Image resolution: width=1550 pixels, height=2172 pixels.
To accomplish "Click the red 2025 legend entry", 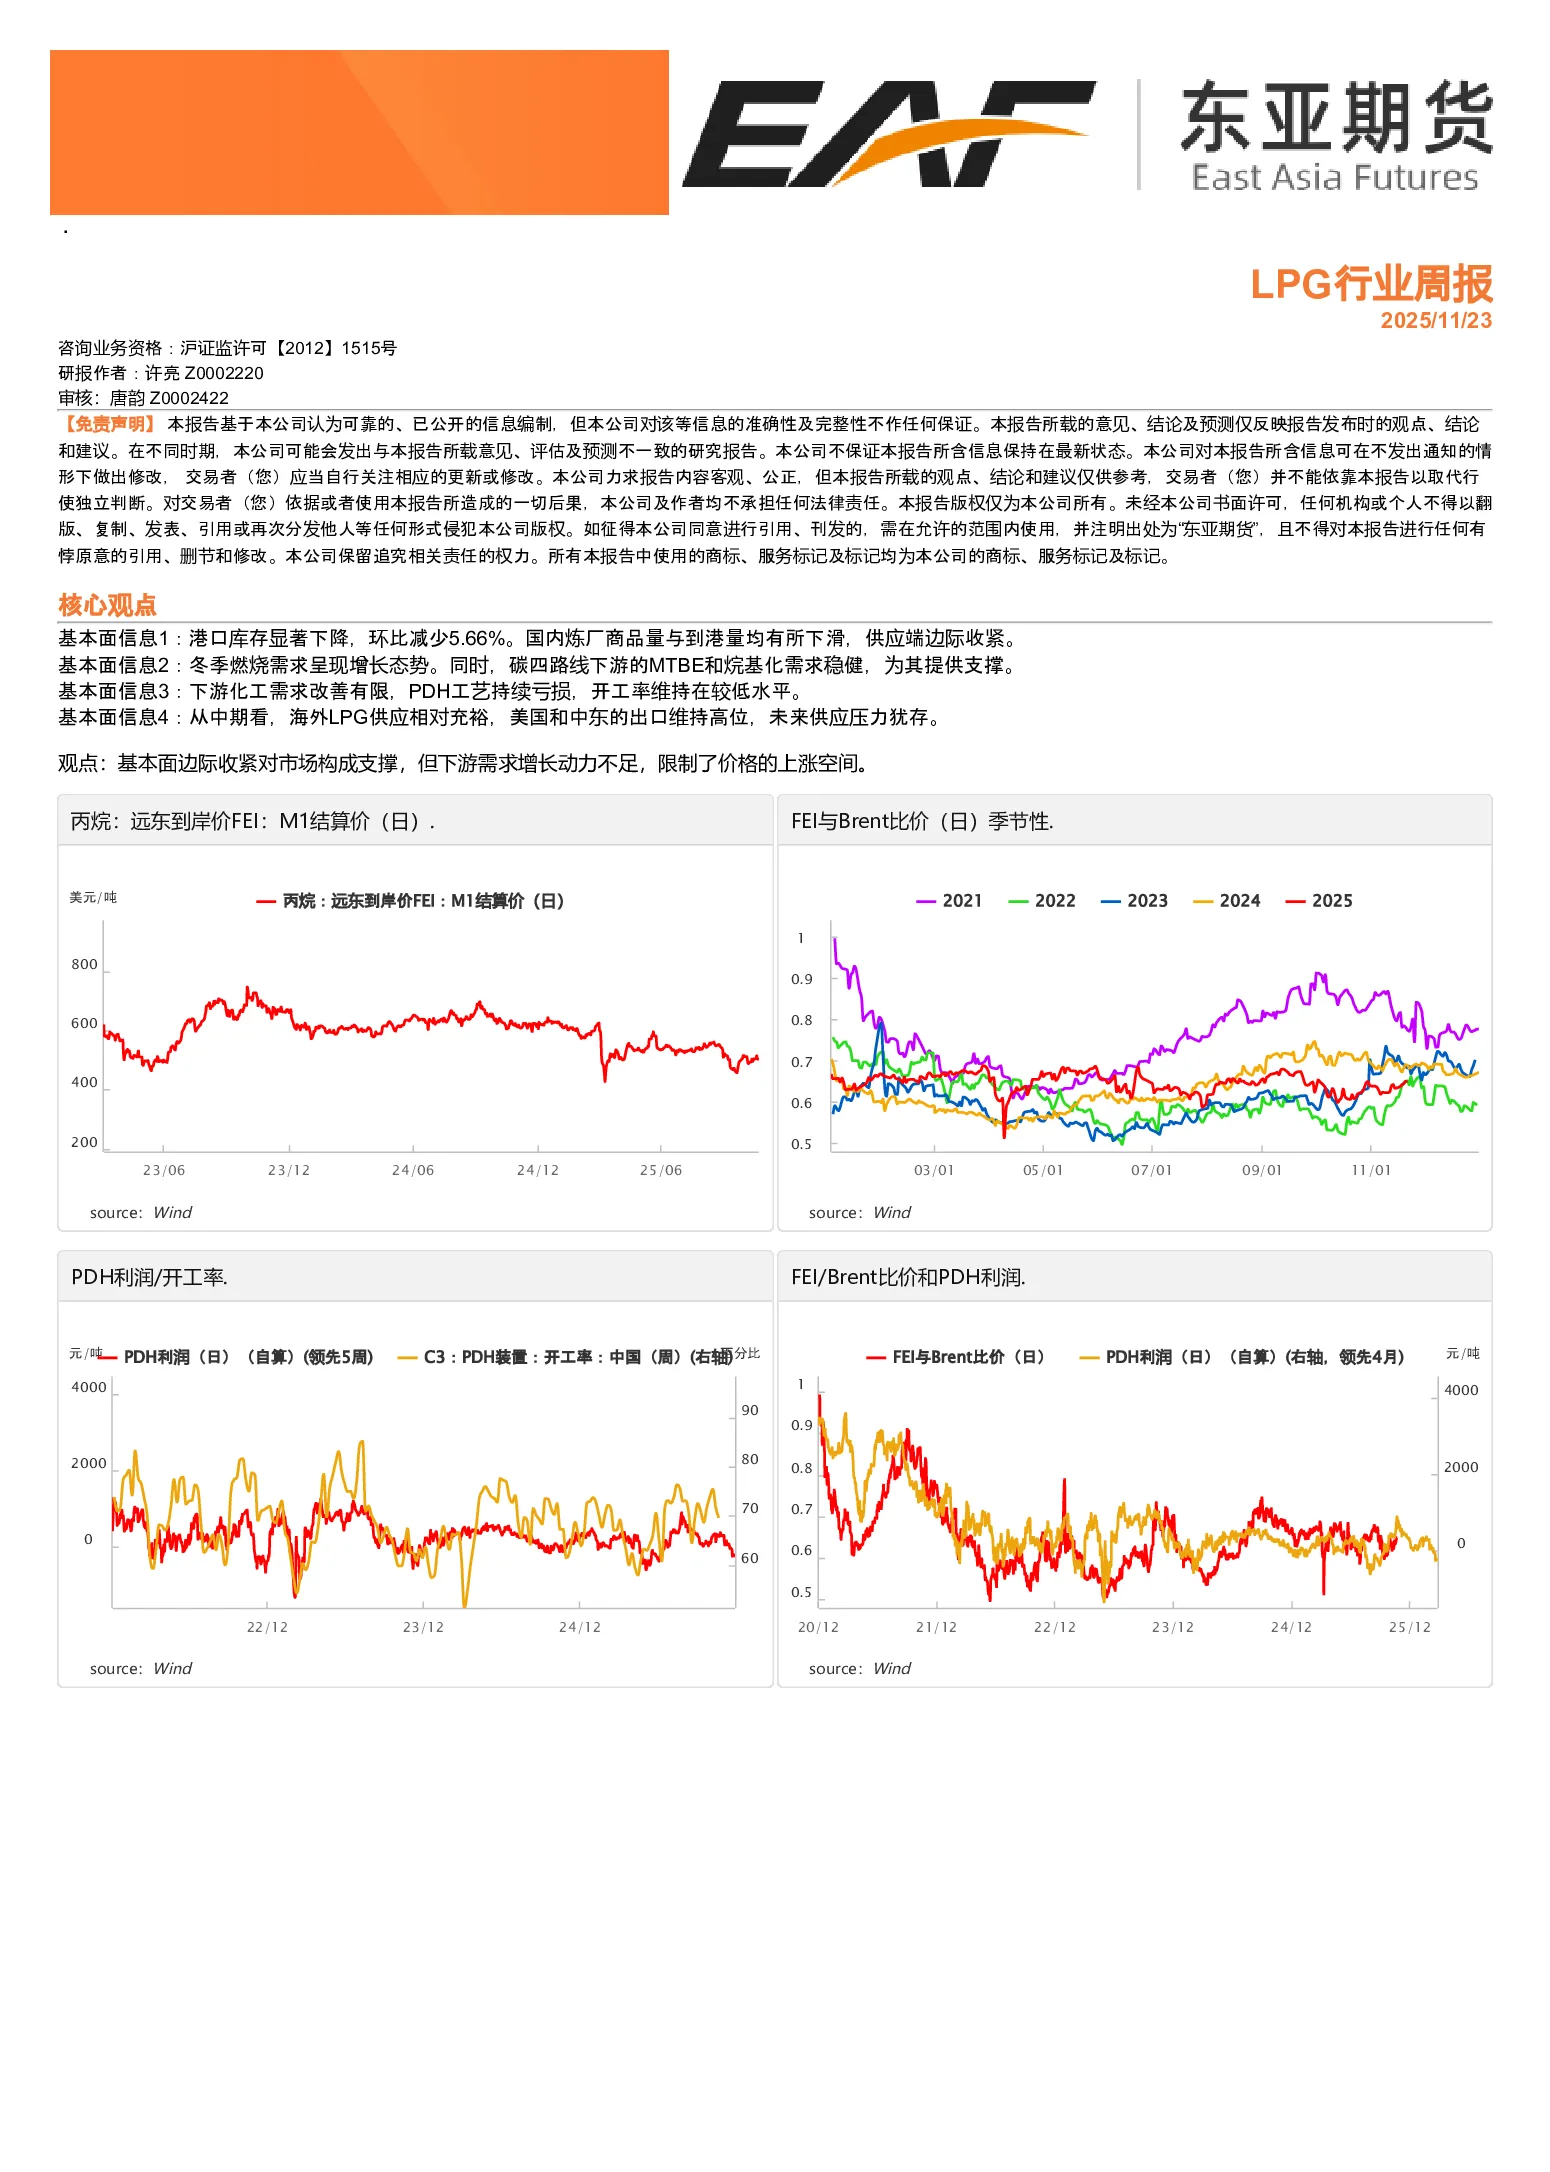I will coord(1319,901).
